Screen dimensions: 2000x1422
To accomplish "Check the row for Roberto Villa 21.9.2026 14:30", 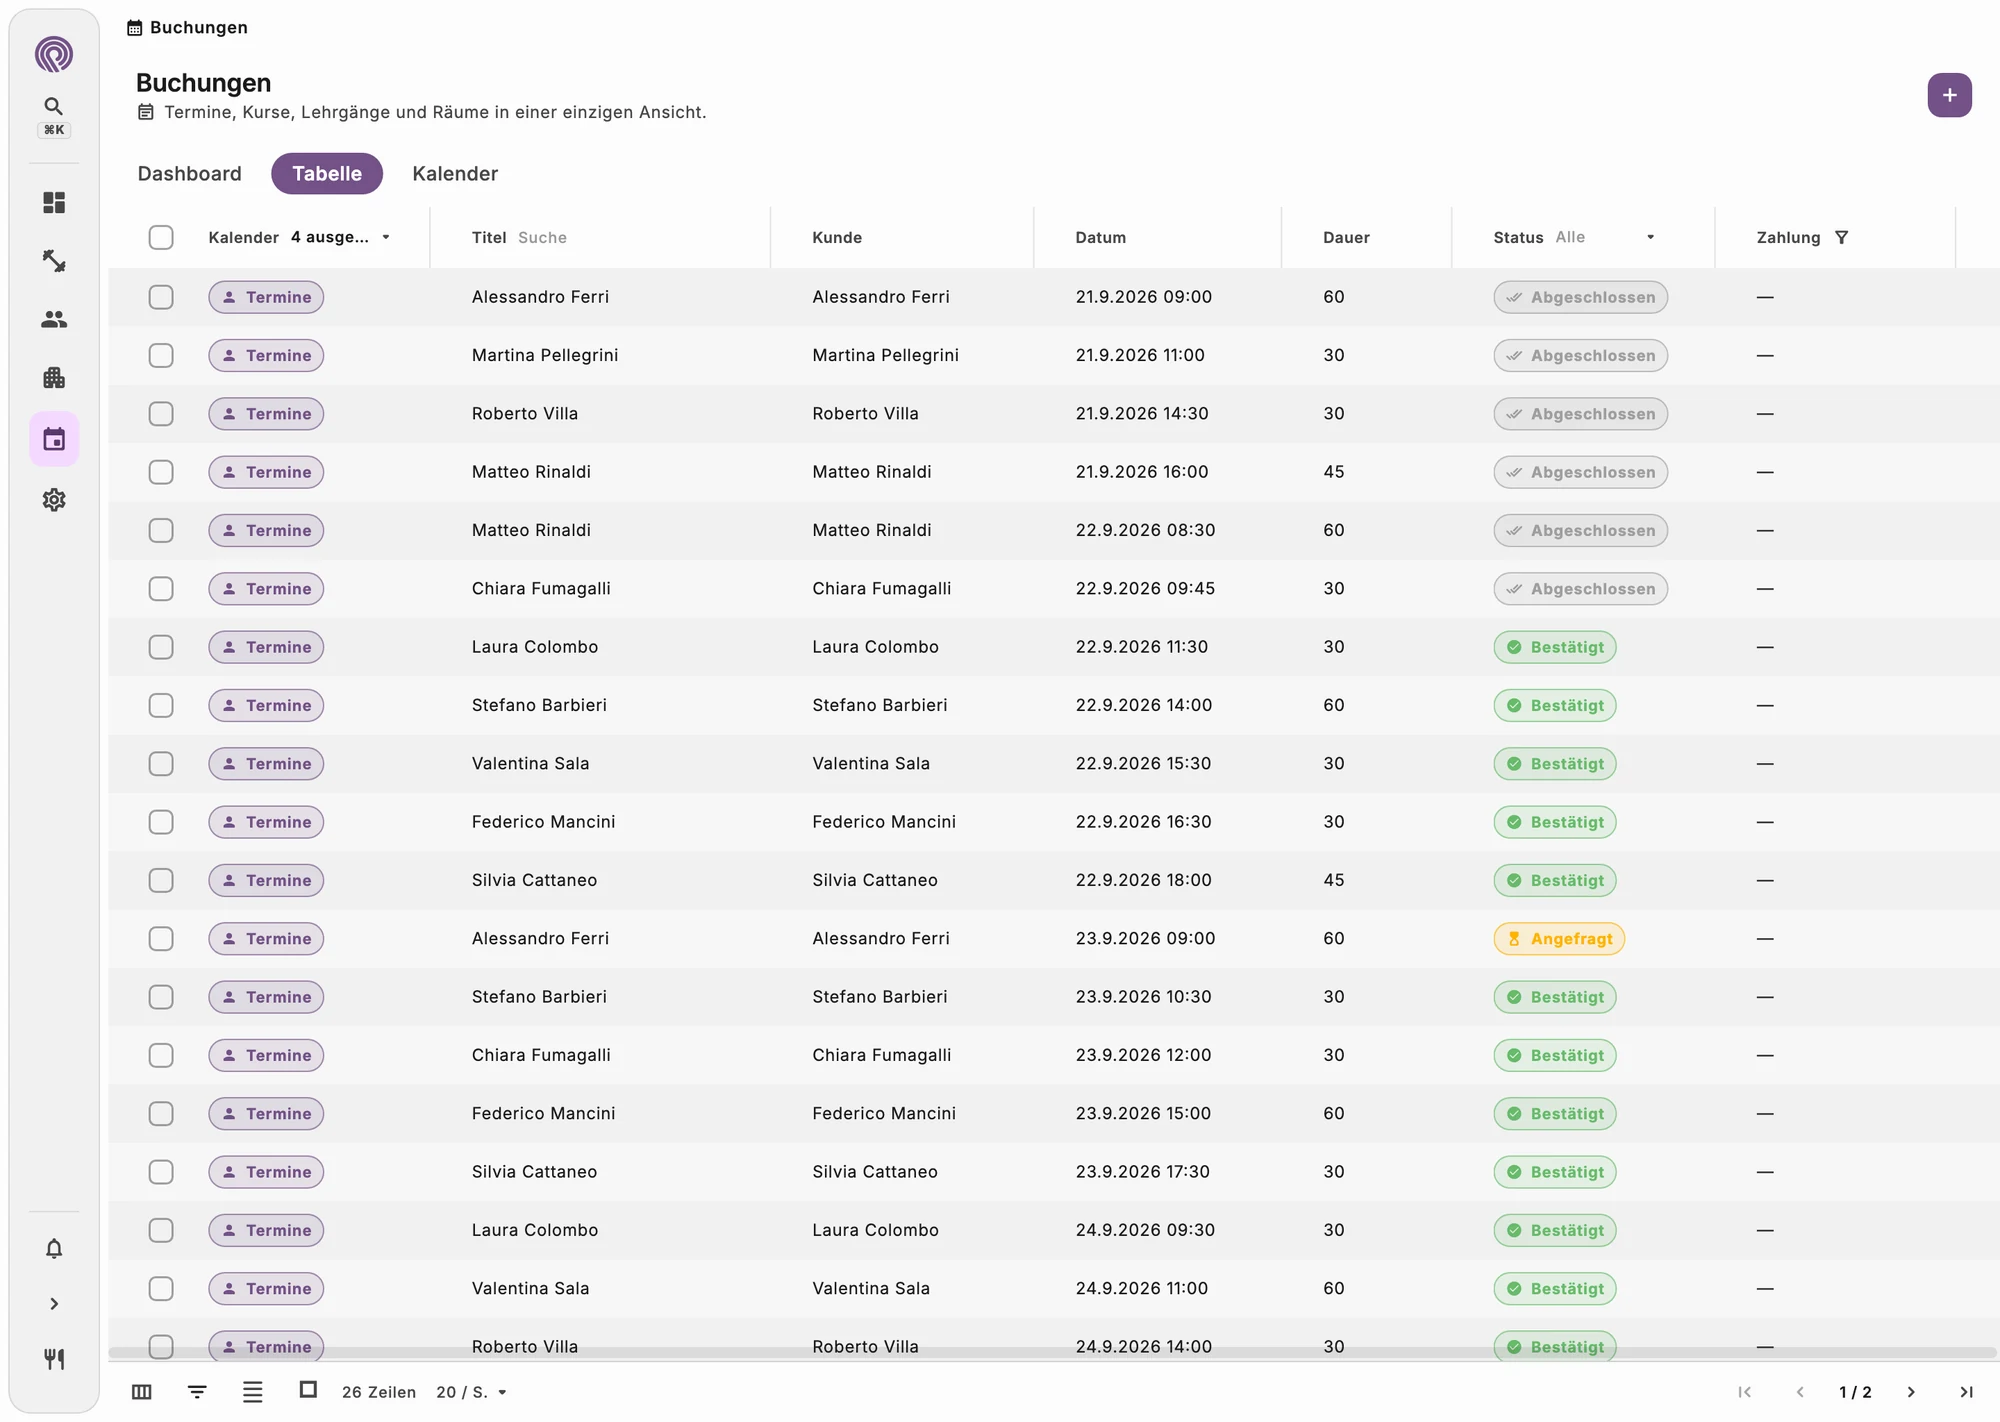I will click(x=161, y=414).
